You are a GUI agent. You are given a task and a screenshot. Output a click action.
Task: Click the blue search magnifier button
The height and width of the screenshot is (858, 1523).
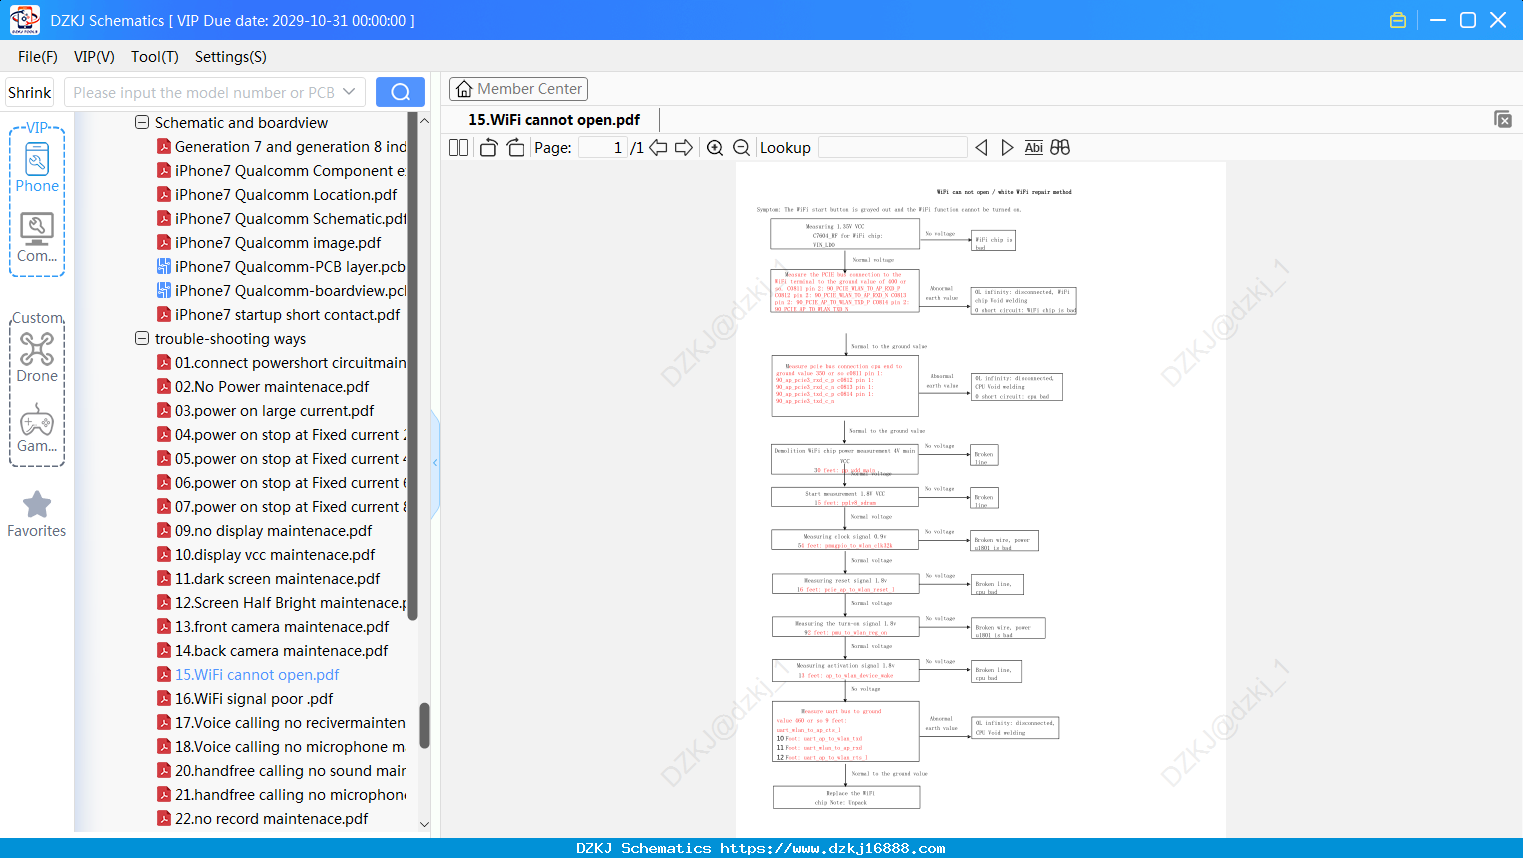click(400, 92)
